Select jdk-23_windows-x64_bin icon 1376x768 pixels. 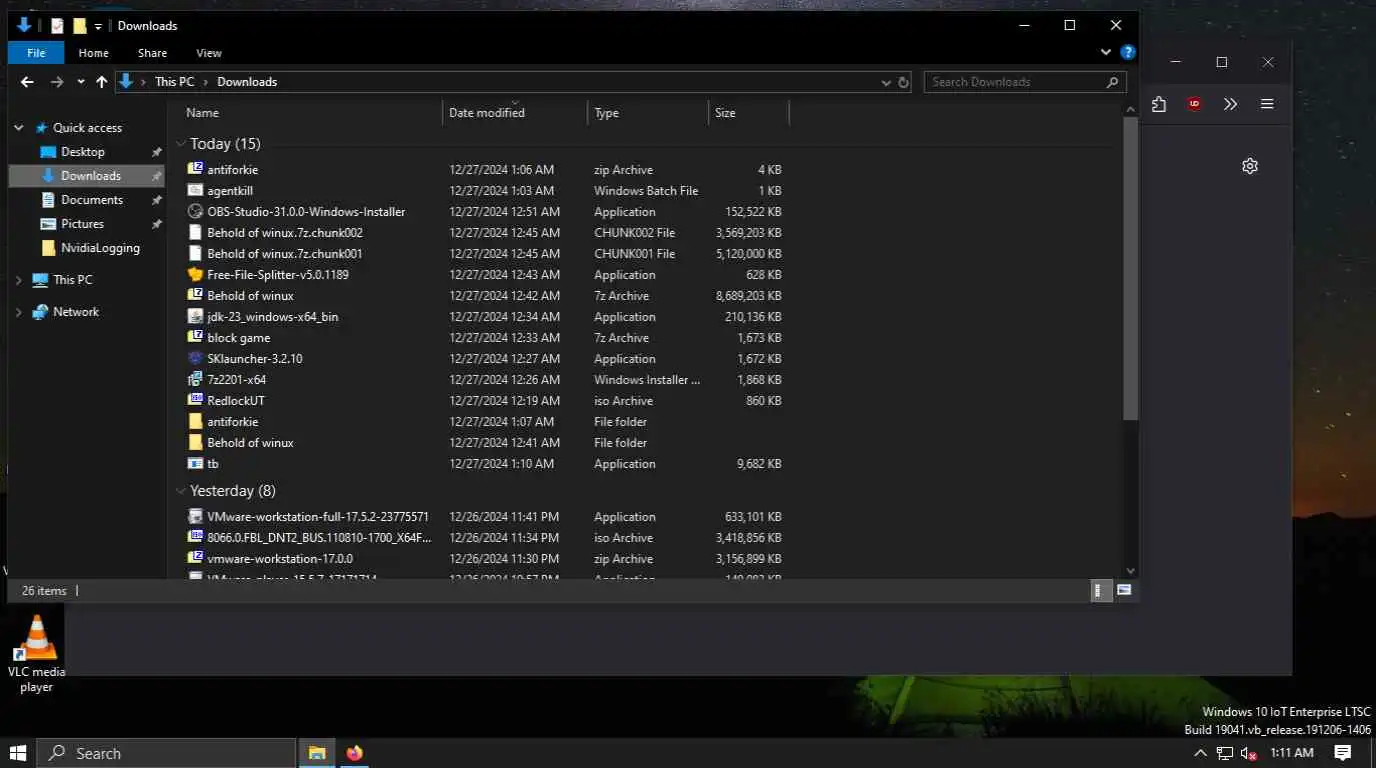click(x=196, y=316)
